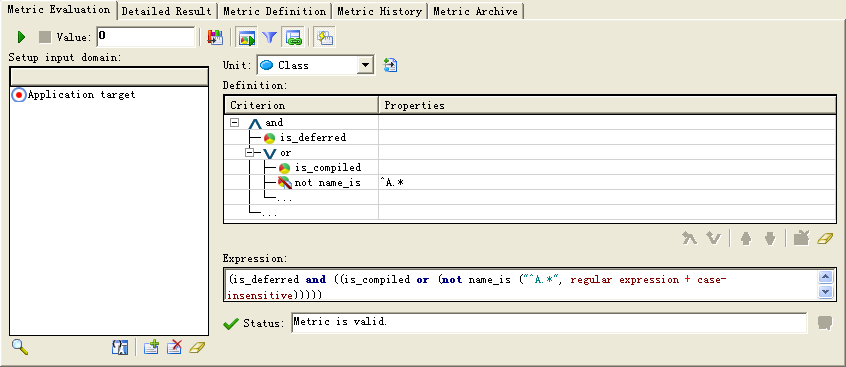Image resolution: width=846 pixels, height=367 pixels.
Task: Collapse the 'or' node in the criterion tree
Action: click(x=249, y=153)
